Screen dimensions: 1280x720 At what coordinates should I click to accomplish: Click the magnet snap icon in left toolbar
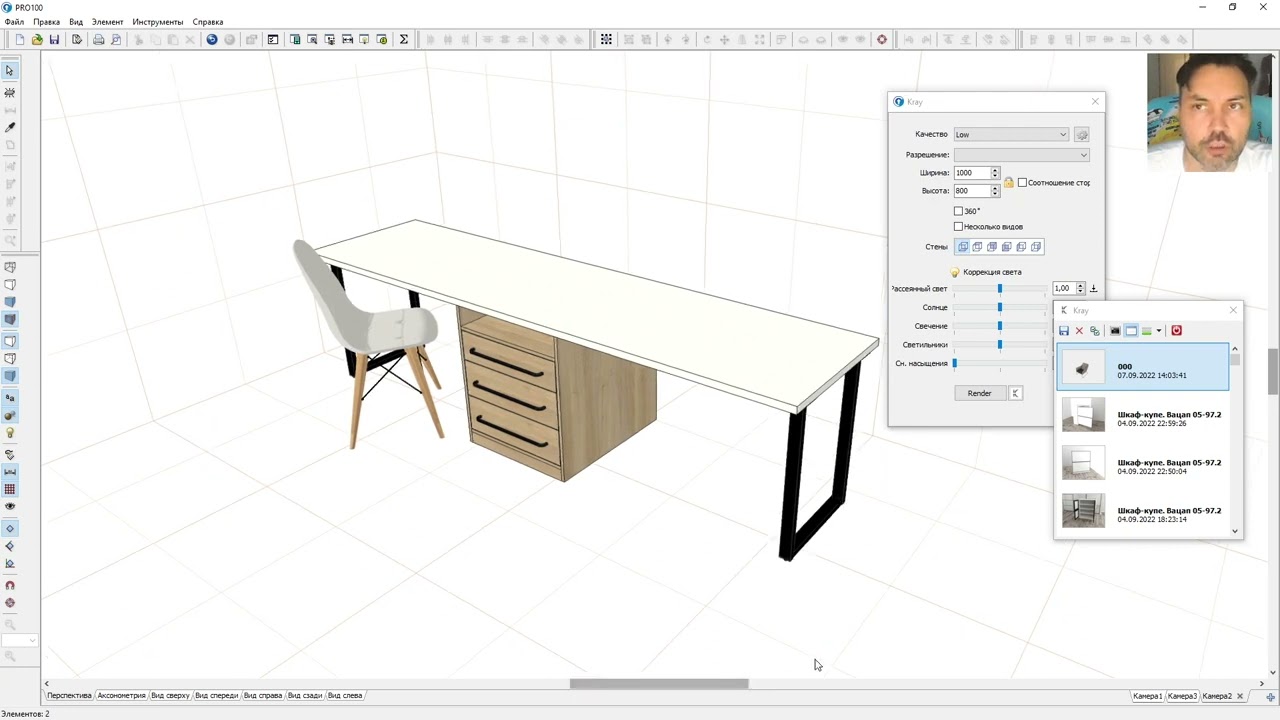pyautogui.click(x=10, y=586)
